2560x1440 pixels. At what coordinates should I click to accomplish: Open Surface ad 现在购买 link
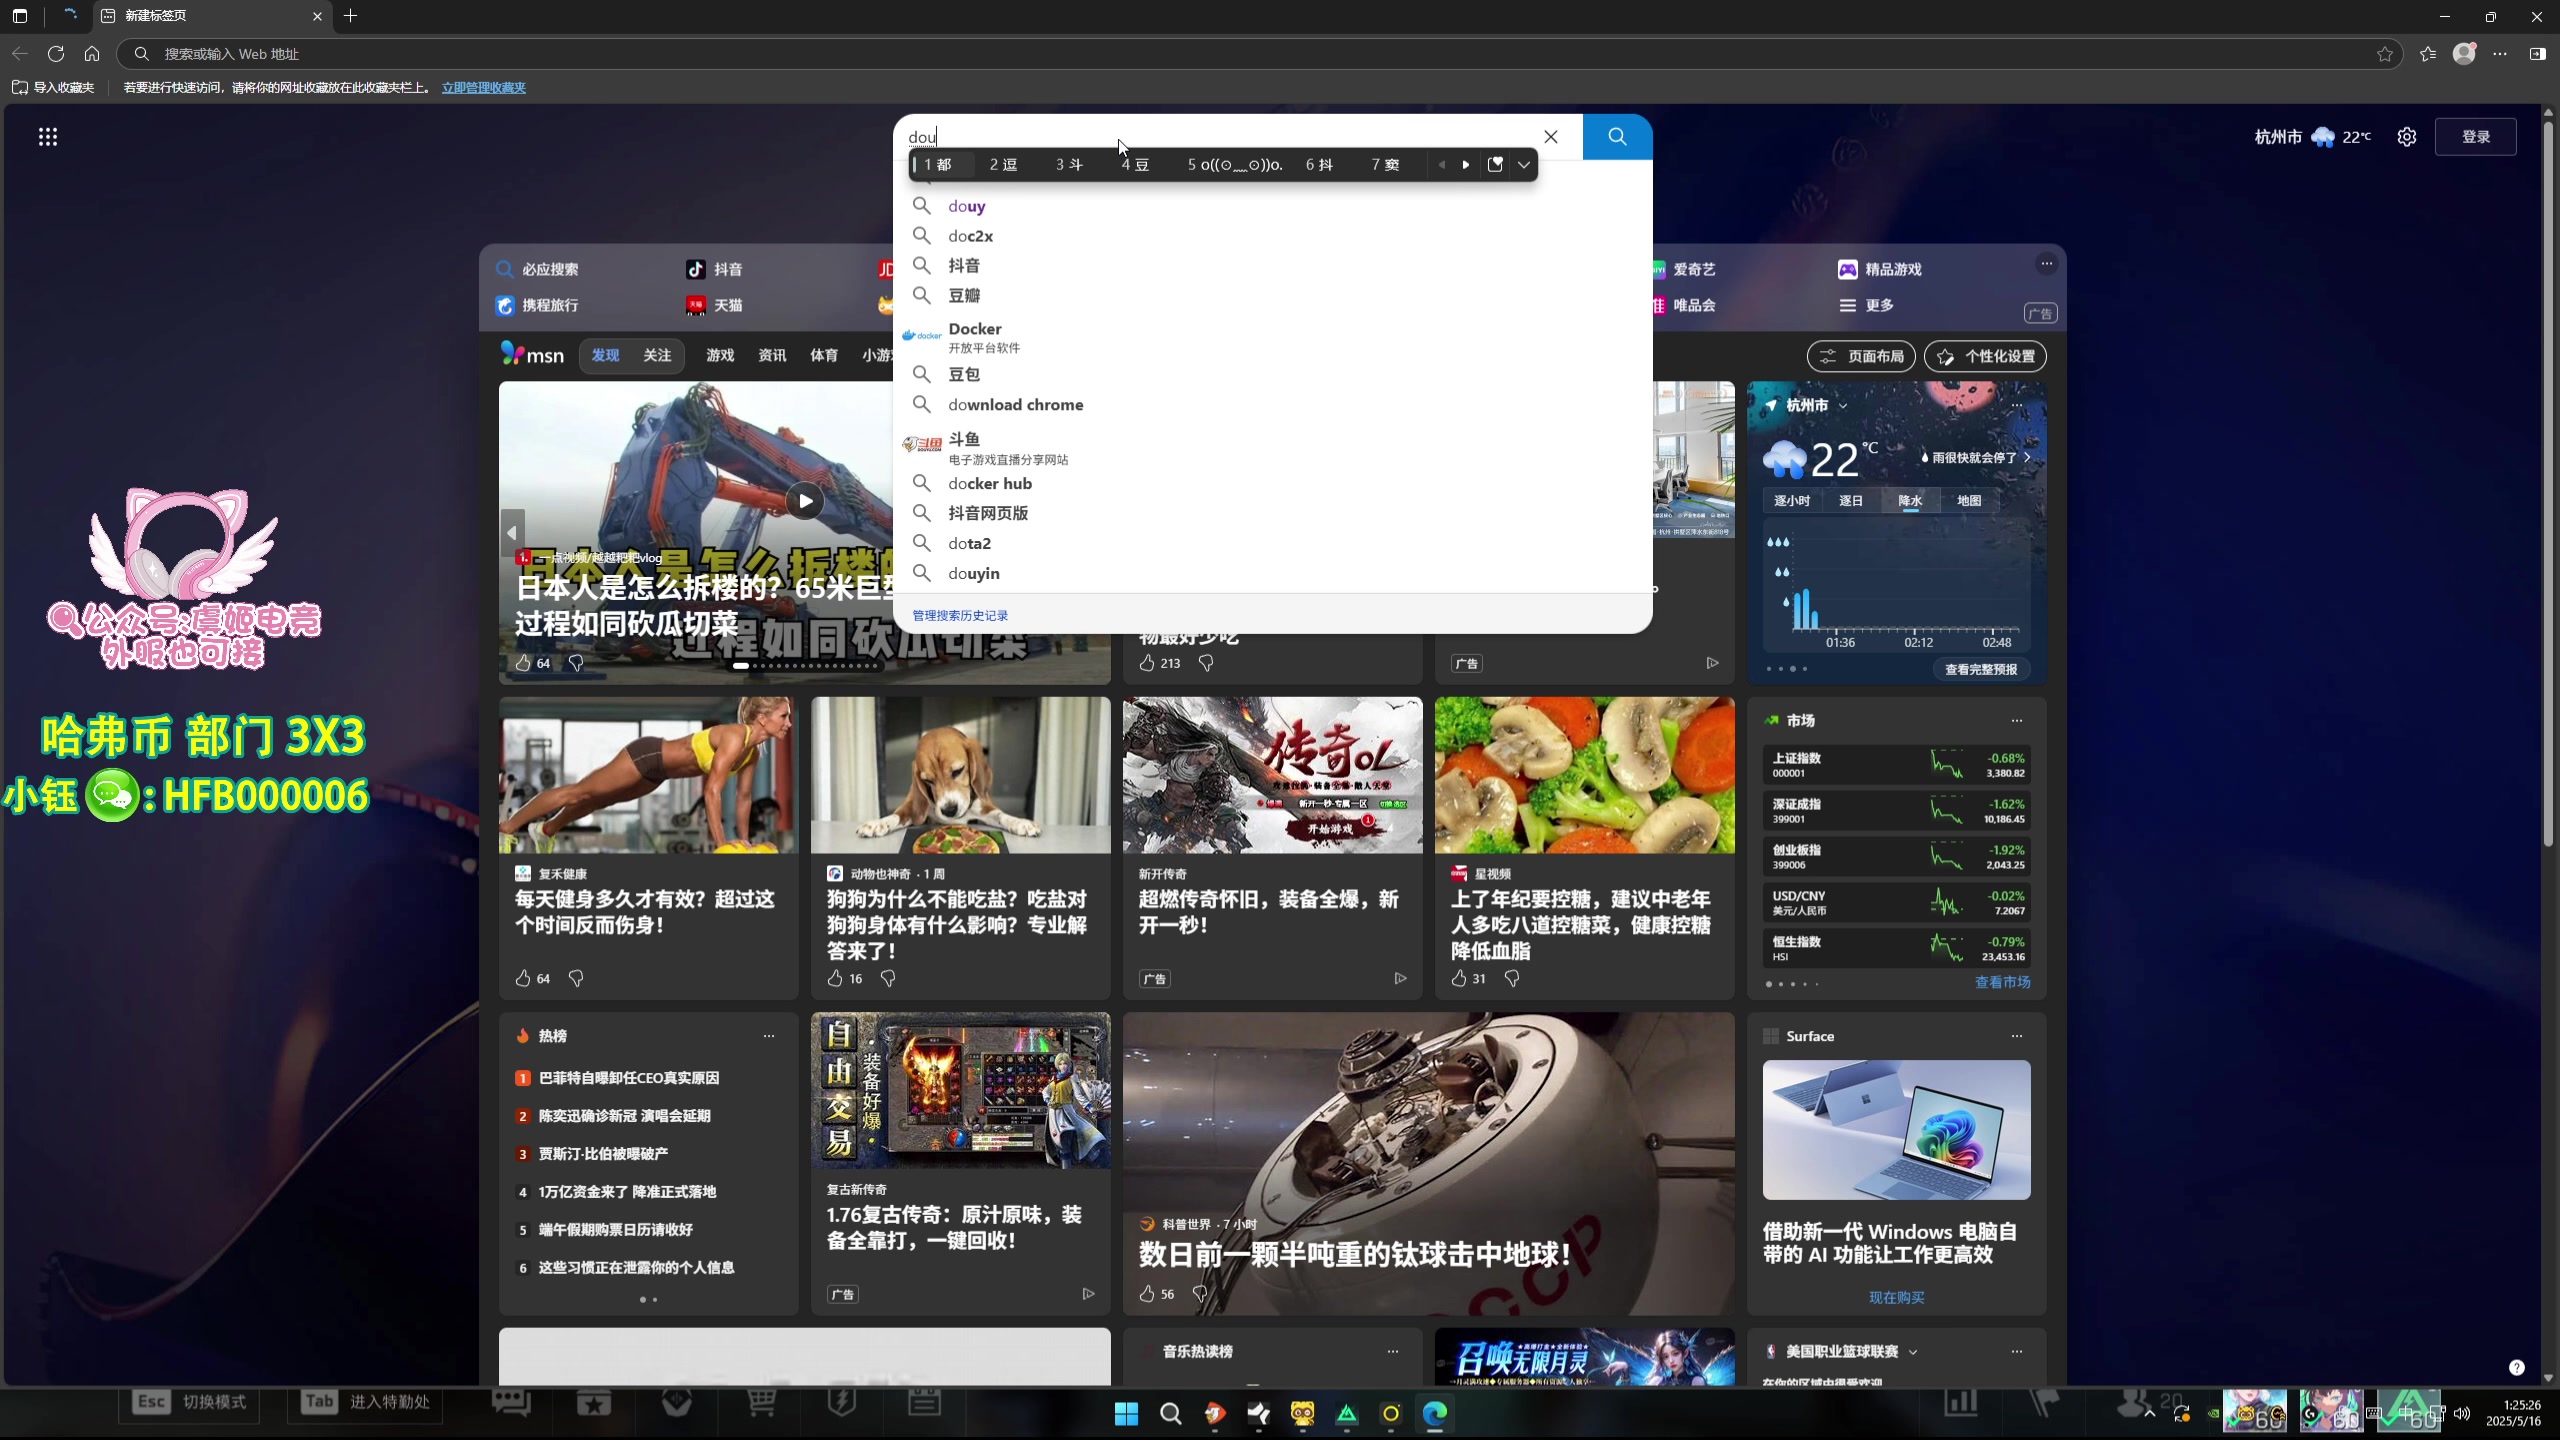point(1897,1297)
